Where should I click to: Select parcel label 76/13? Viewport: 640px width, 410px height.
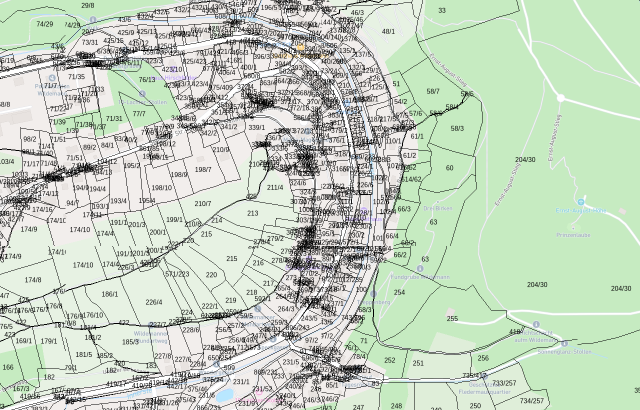[x=147, y=80]
